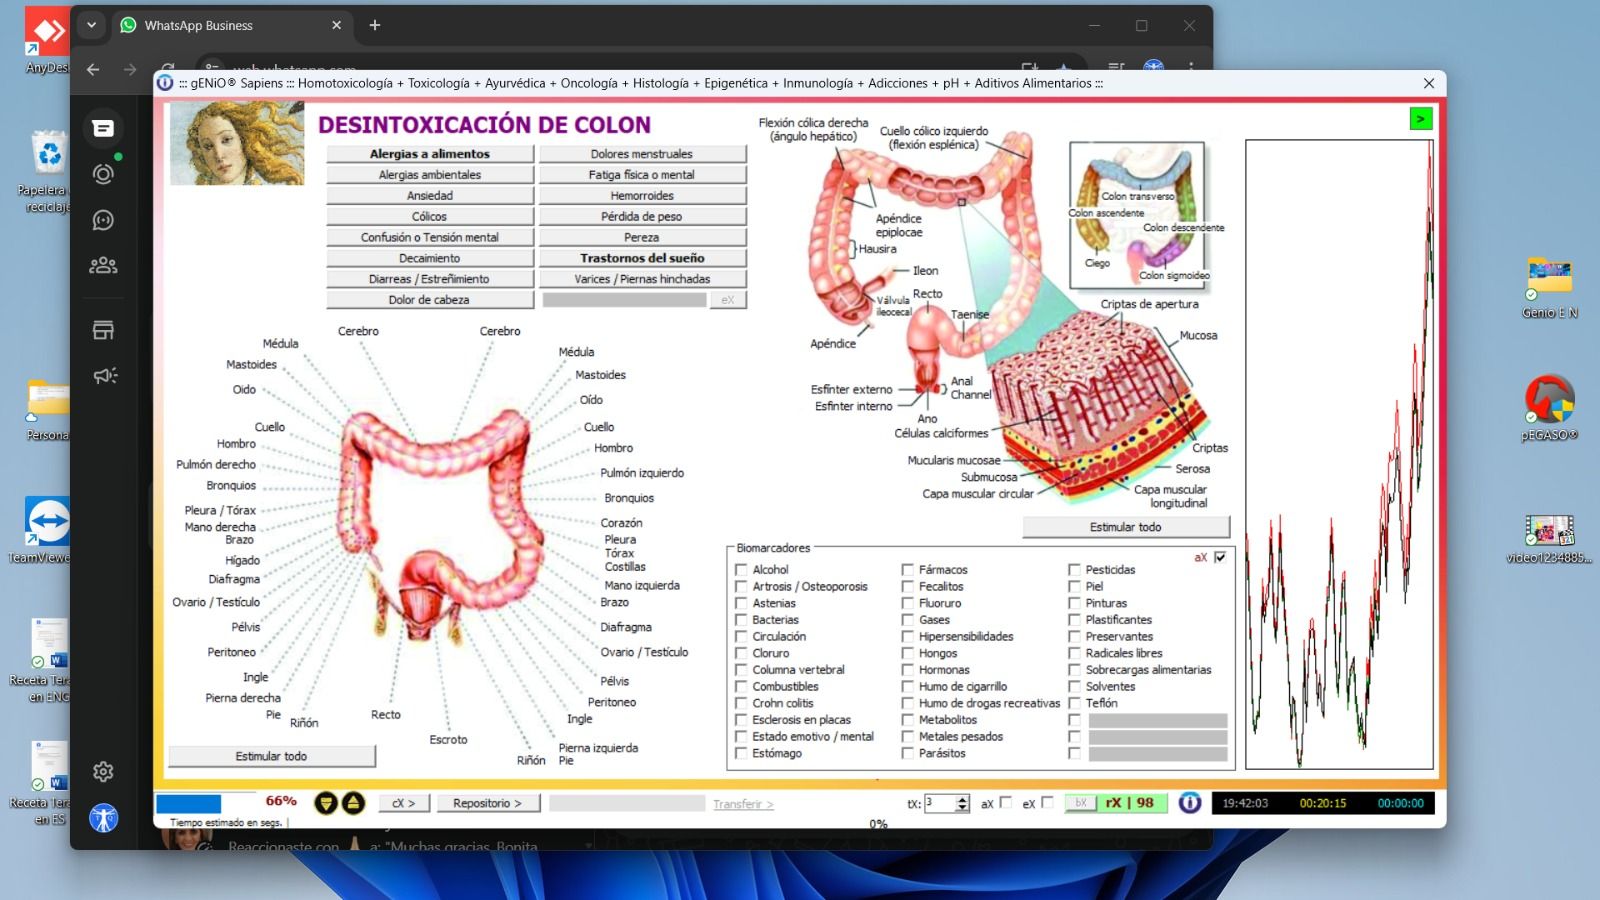Check the Metales pesados checkbox
This screenshot has height=900, width=1600.
pyautogui.click(x=908, y=736)
